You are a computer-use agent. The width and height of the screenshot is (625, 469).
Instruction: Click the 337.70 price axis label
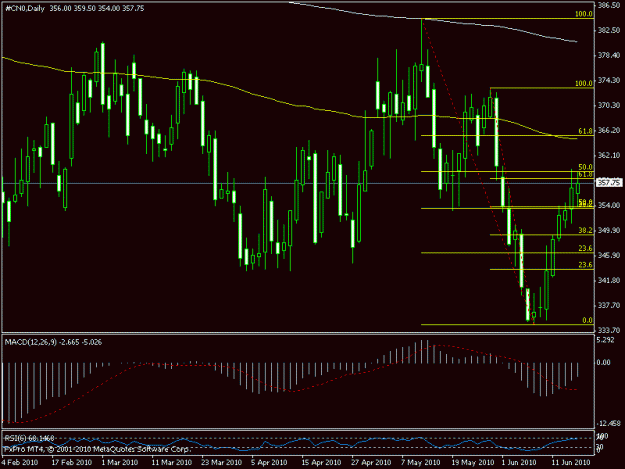(609, 305)
